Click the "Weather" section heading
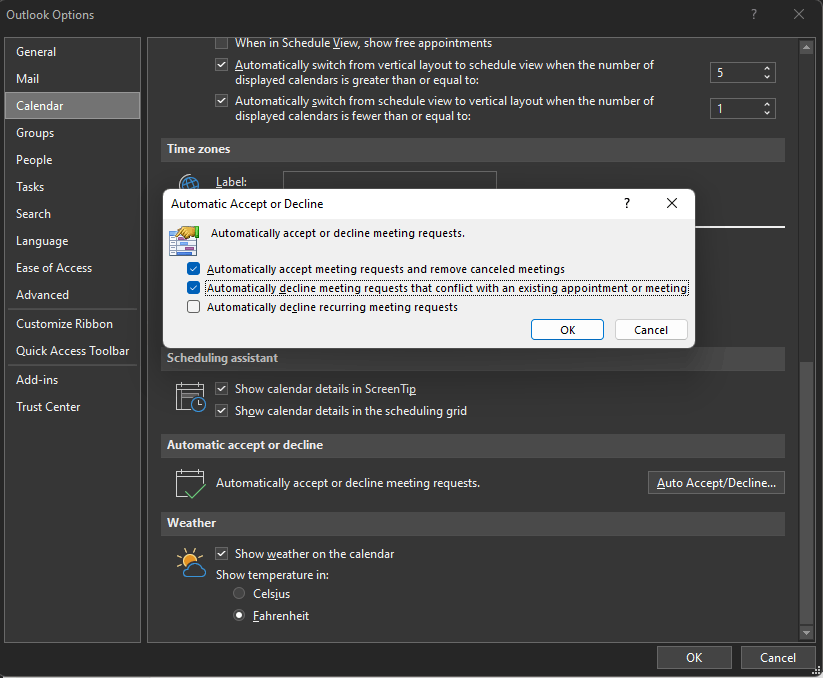823x678 pixels. 191,523
